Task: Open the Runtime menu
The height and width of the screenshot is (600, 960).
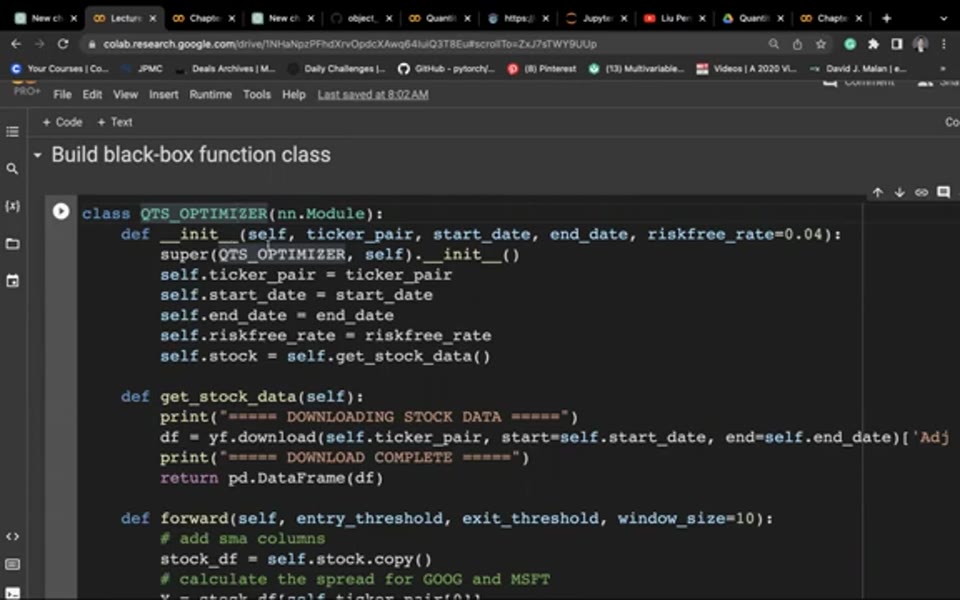Action: (211, 94)
